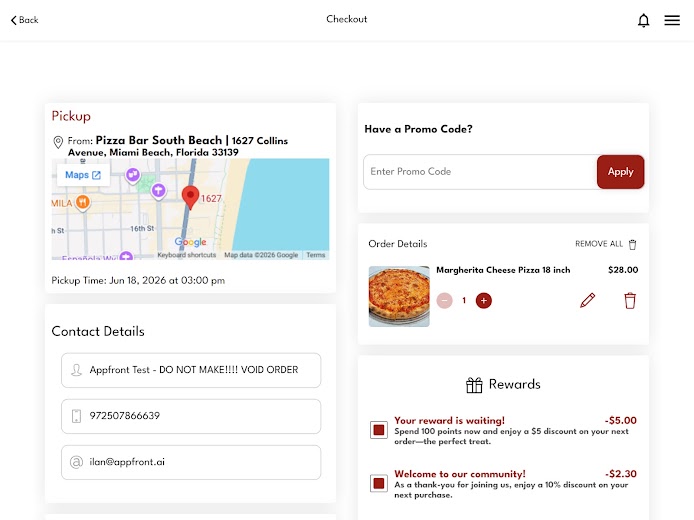Click the Order Details label
This screenshot has height=520, width=694.
point(397,244)
